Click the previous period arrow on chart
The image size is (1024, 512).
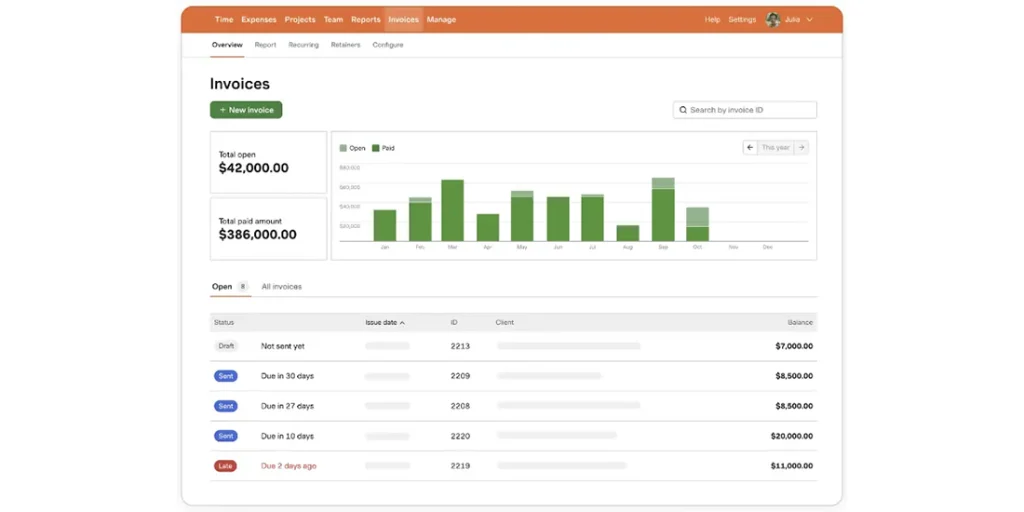pos(750,148)
